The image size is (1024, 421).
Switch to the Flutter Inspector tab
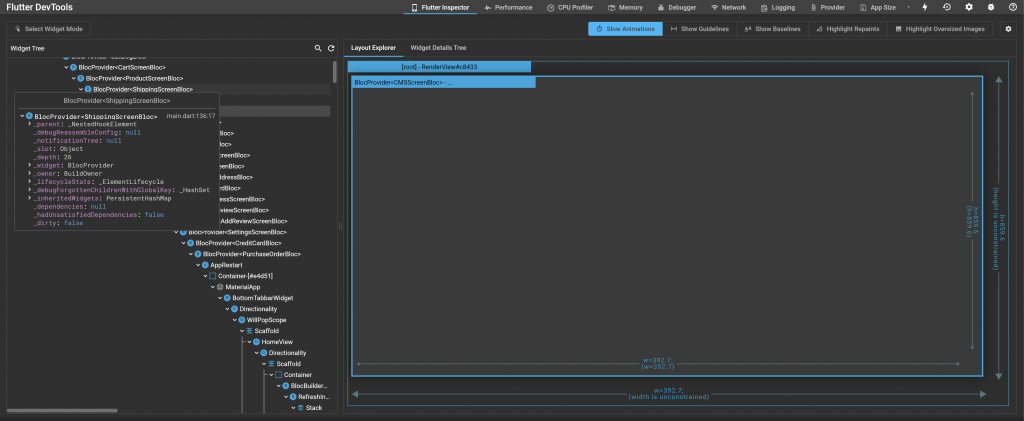pyautogui.click(x=440, y=7)
